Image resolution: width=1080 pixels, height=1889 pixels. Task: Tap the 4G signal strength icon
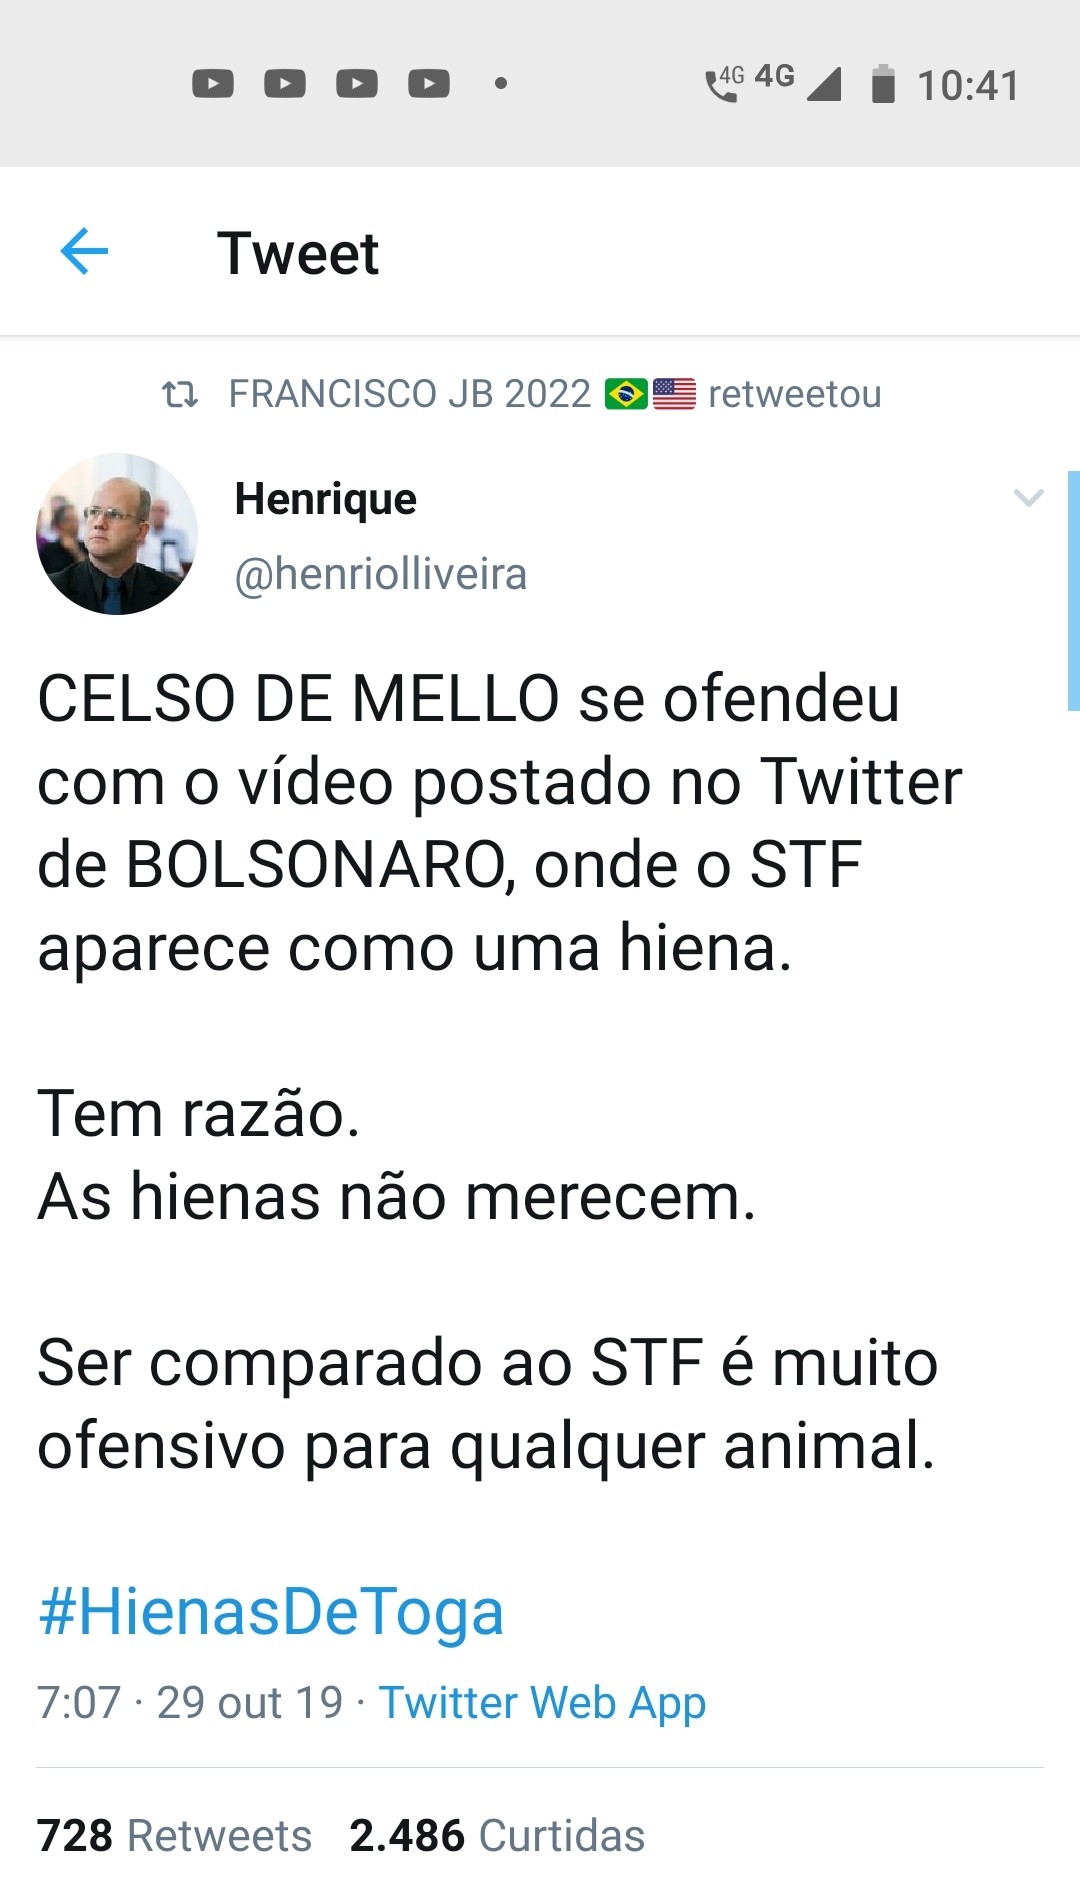click(798, 82)
